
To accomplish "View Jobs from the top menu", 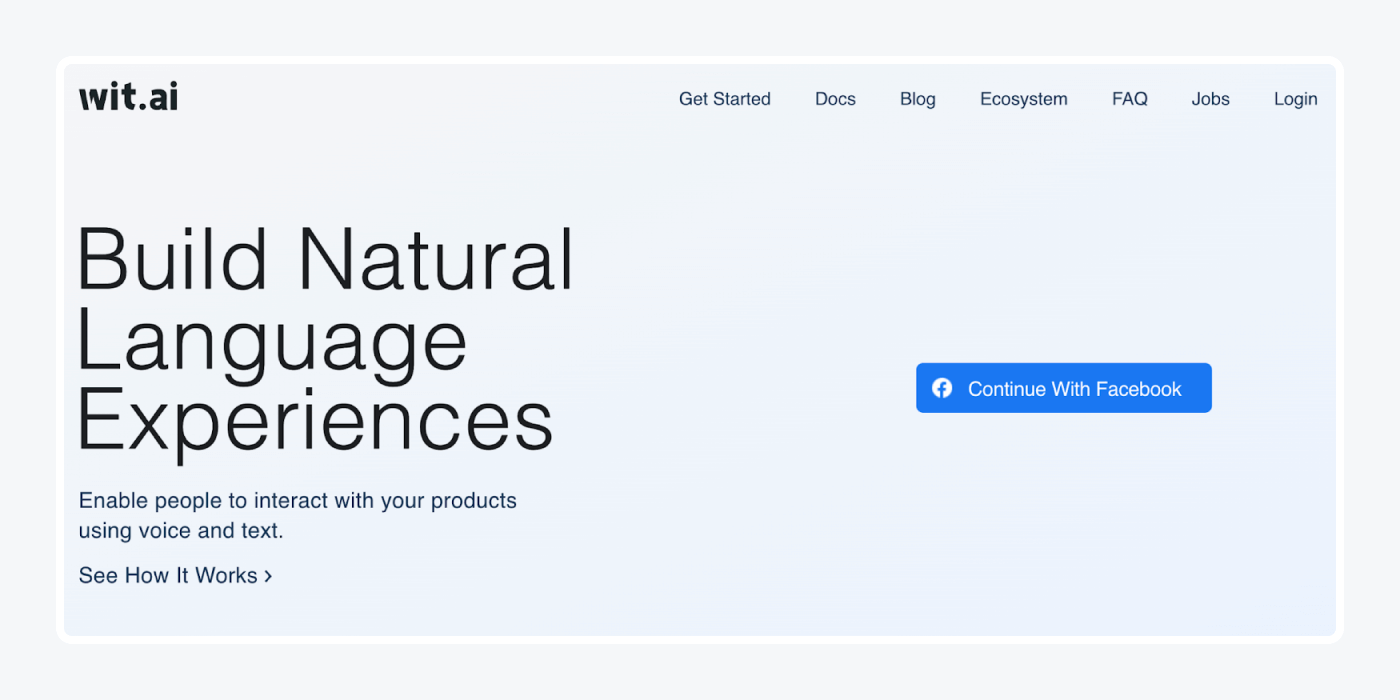I will (x=1210, y=99).
